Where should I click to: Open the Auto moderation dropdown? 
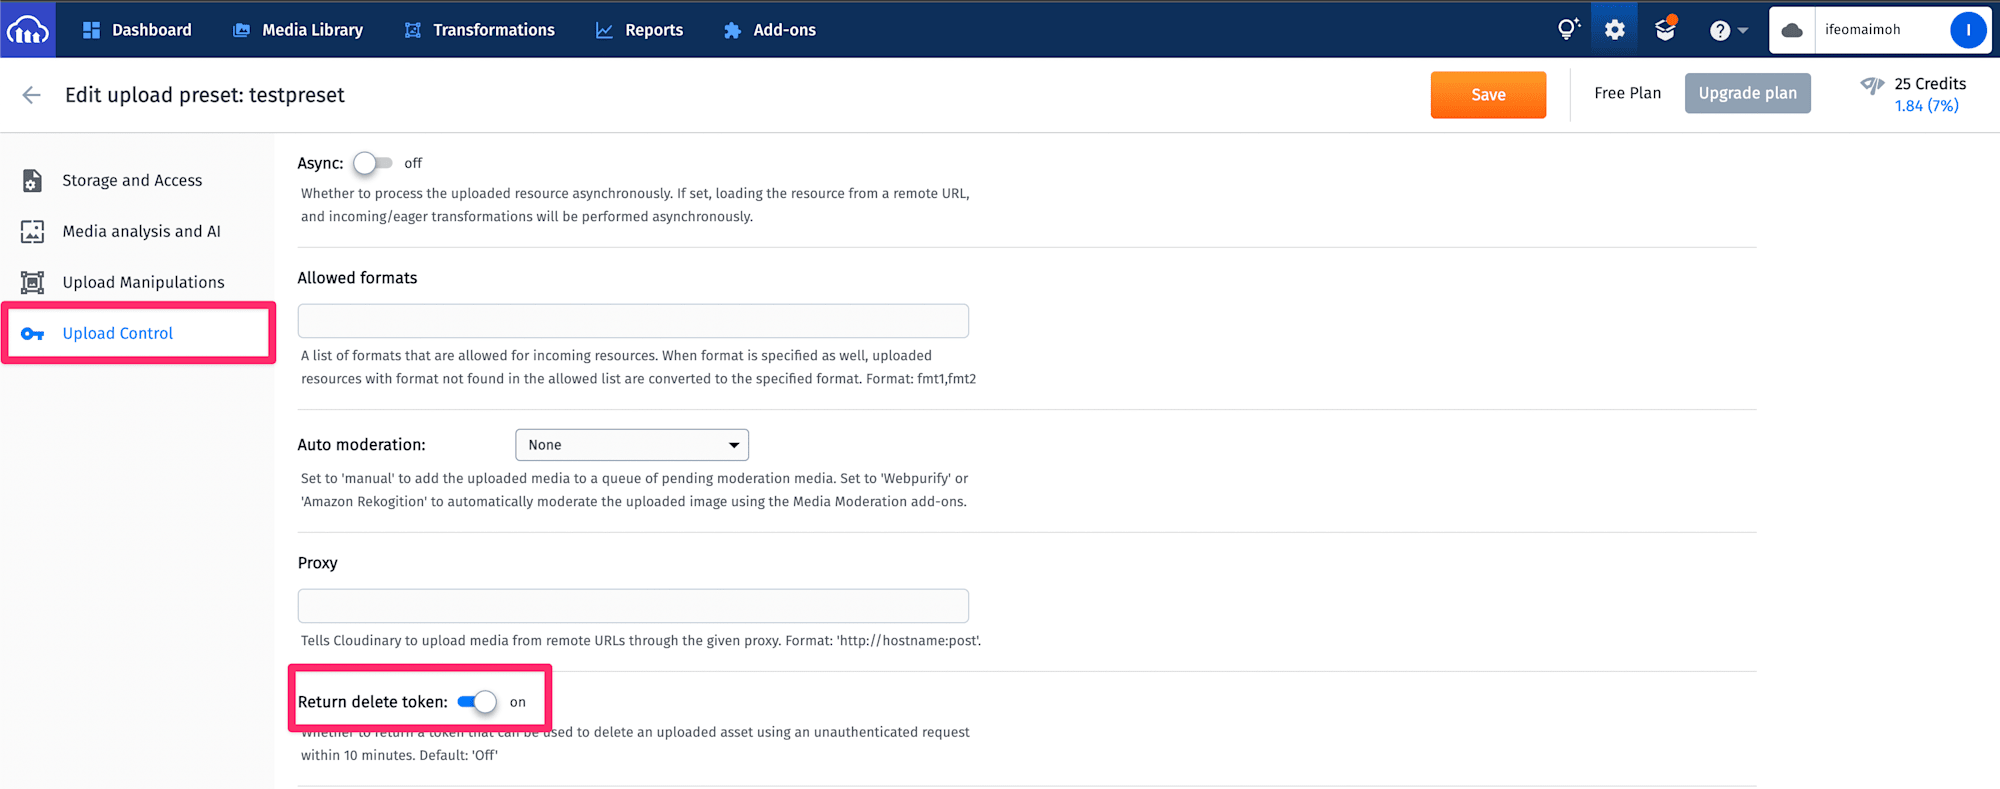coord(632,445)
